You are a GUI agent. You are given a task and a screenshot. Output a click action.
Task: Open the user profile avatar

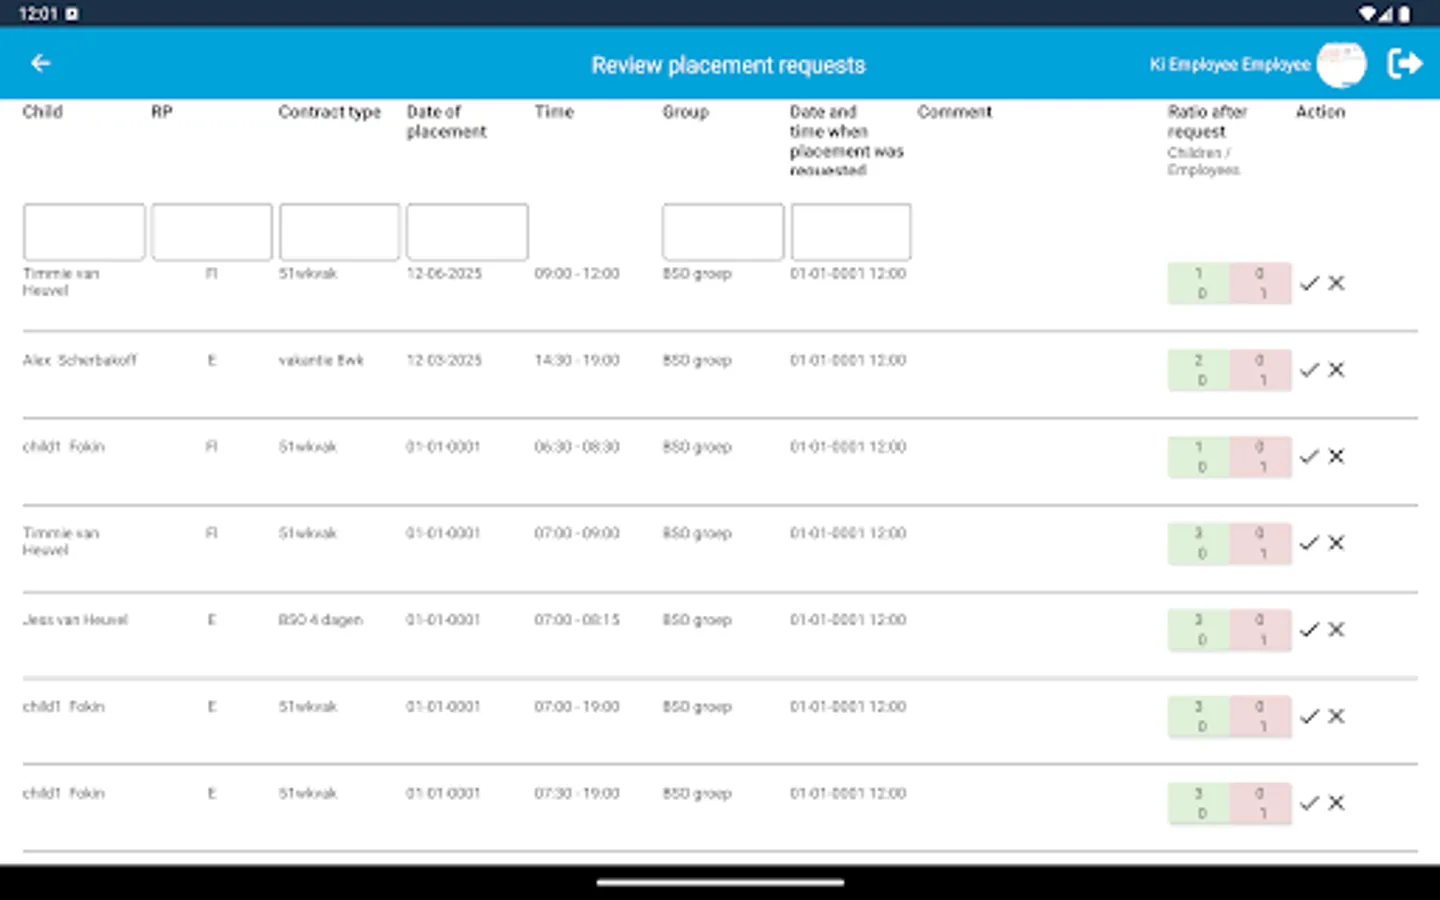1342,63
